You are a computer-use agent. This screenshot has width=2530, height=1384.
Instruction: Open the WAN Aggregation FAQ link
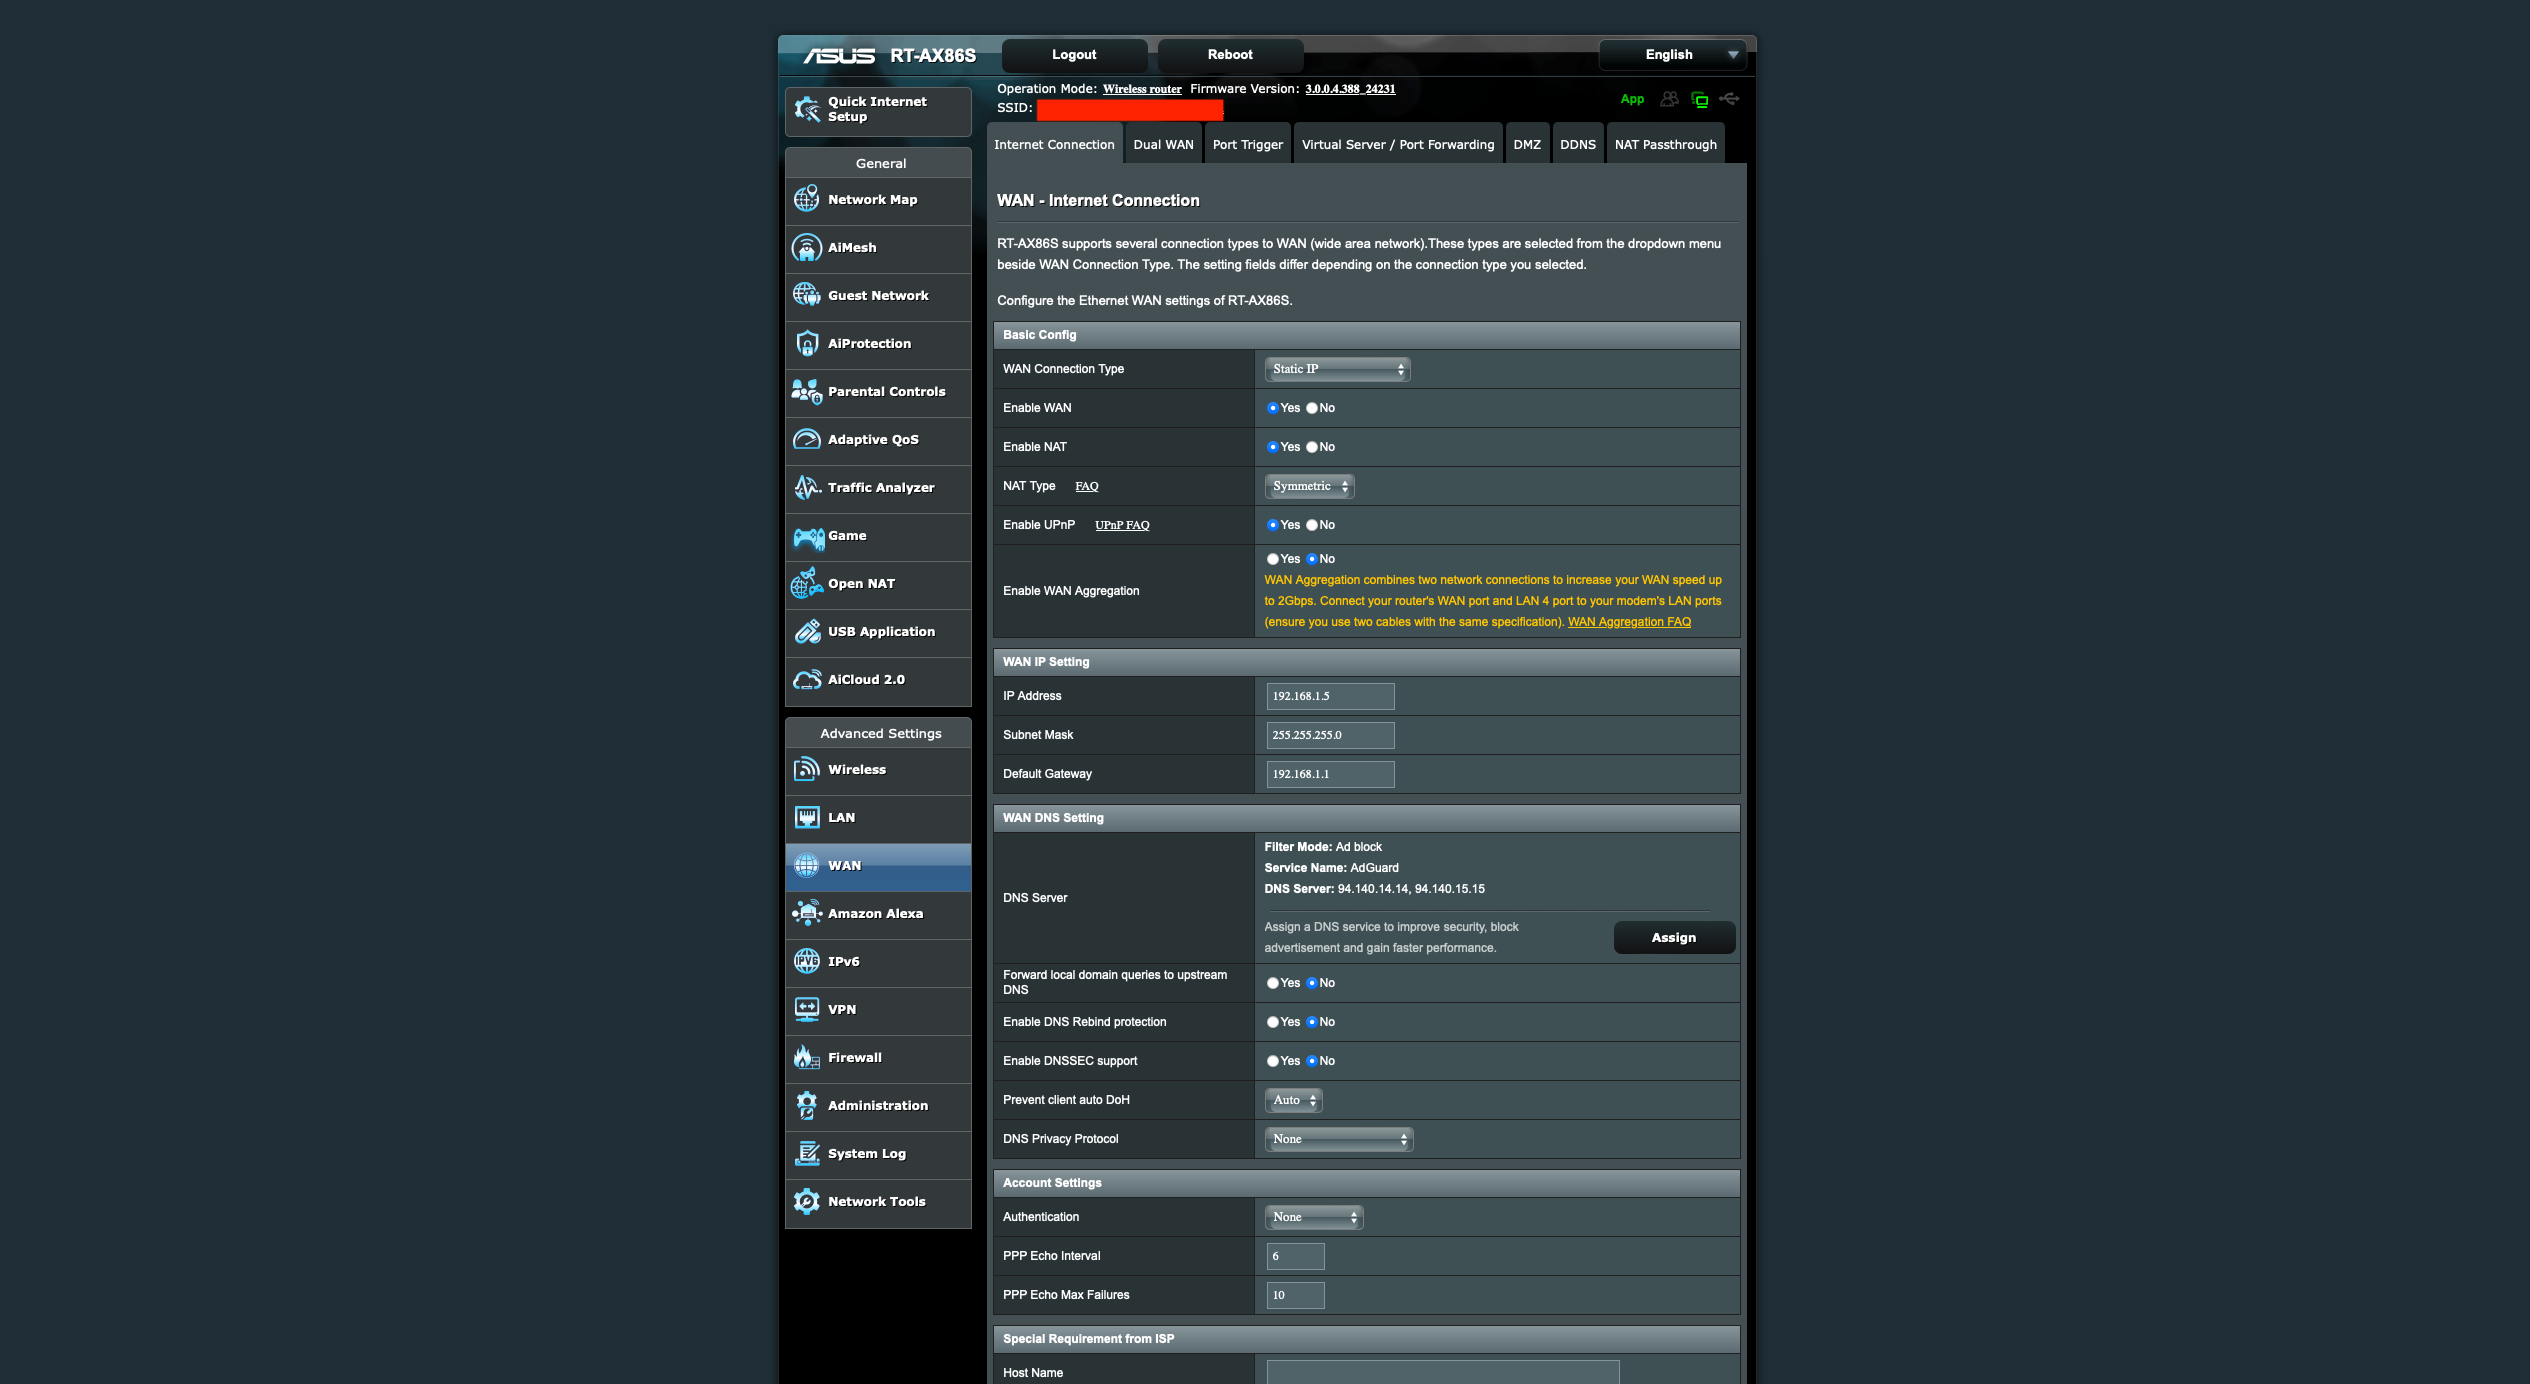[x=1629, y=621]
